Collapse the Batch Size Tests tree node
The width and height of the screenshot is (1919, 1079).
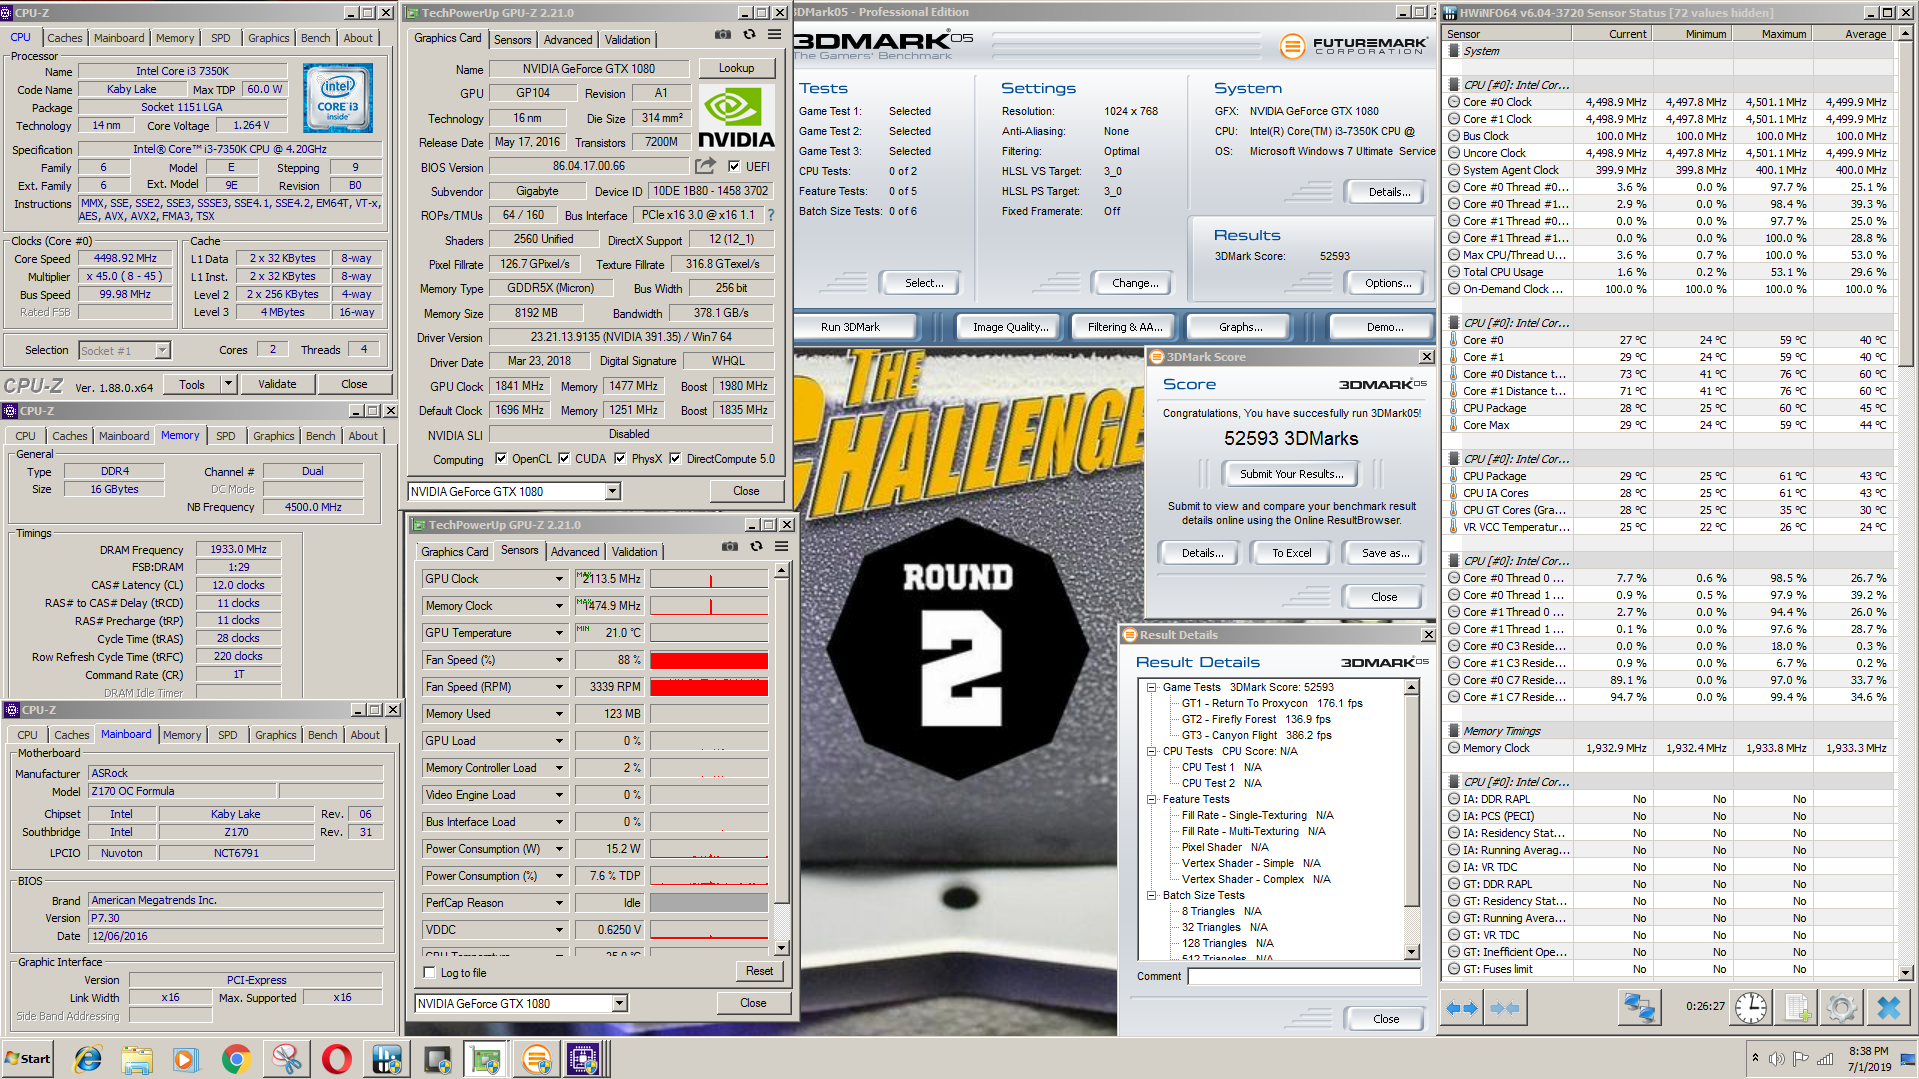click(1151, 895)
